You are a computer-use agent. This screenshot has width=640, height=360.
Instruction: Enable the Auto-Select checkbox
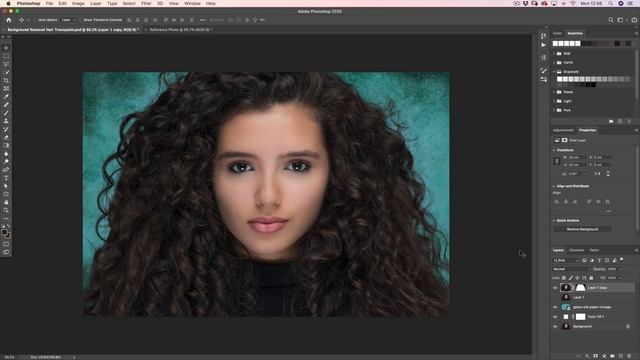pyautogui.click(x=36, y=20)
